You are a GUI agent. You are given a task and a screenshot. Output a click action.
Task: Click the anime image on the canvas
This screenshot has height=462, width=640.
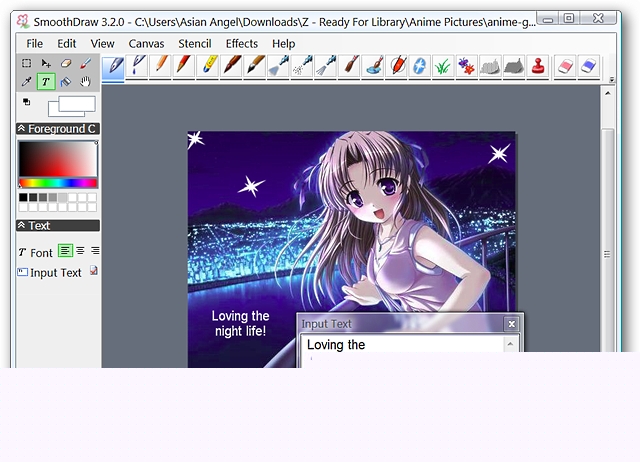[x=351, y=249]
